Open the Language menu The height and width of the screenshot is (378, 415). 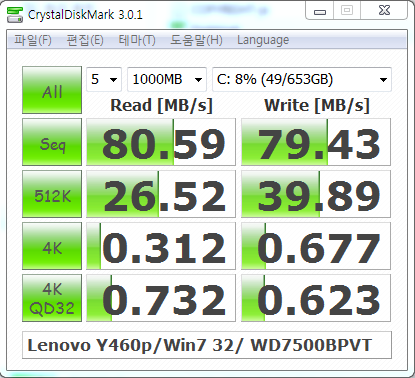263,40
